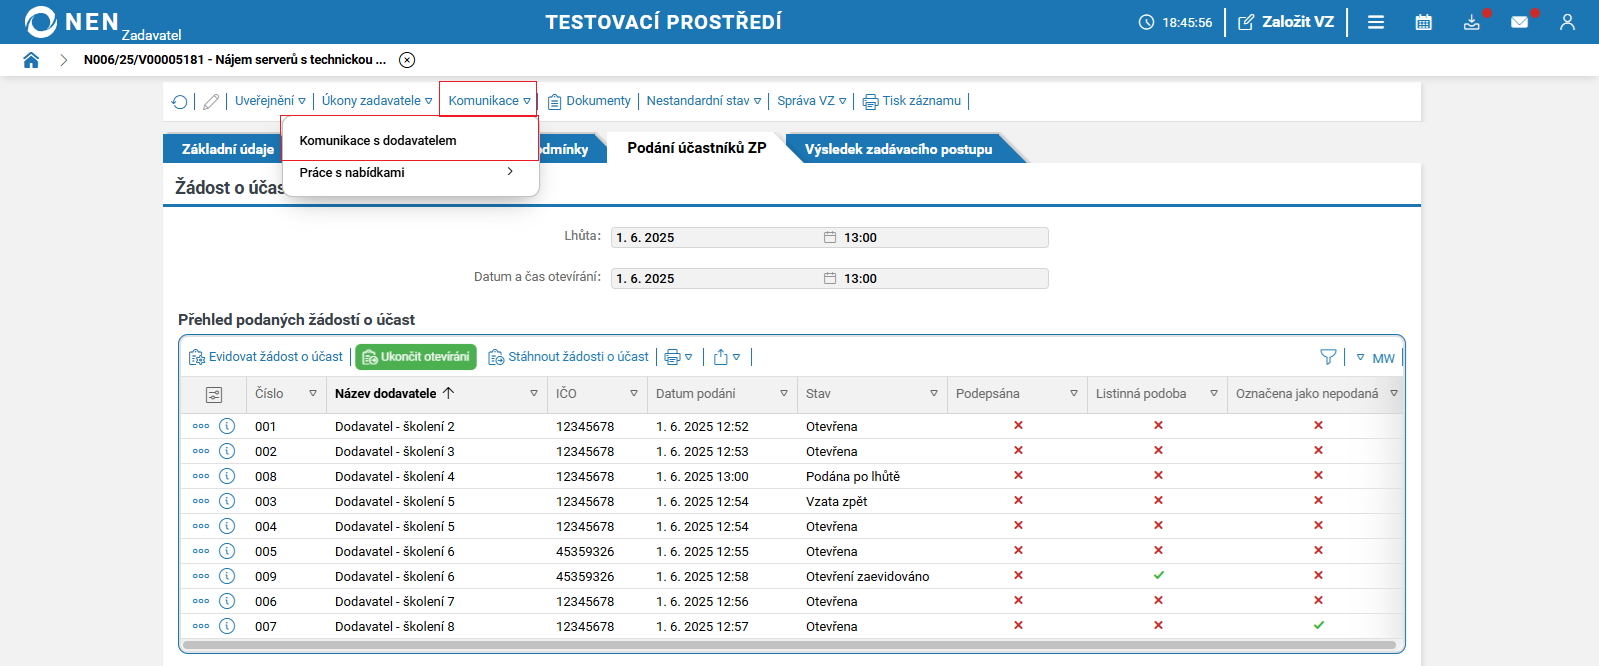Go to the home page icon
This screenshot has width=1599, height=666.
click(x=31, y=60)
